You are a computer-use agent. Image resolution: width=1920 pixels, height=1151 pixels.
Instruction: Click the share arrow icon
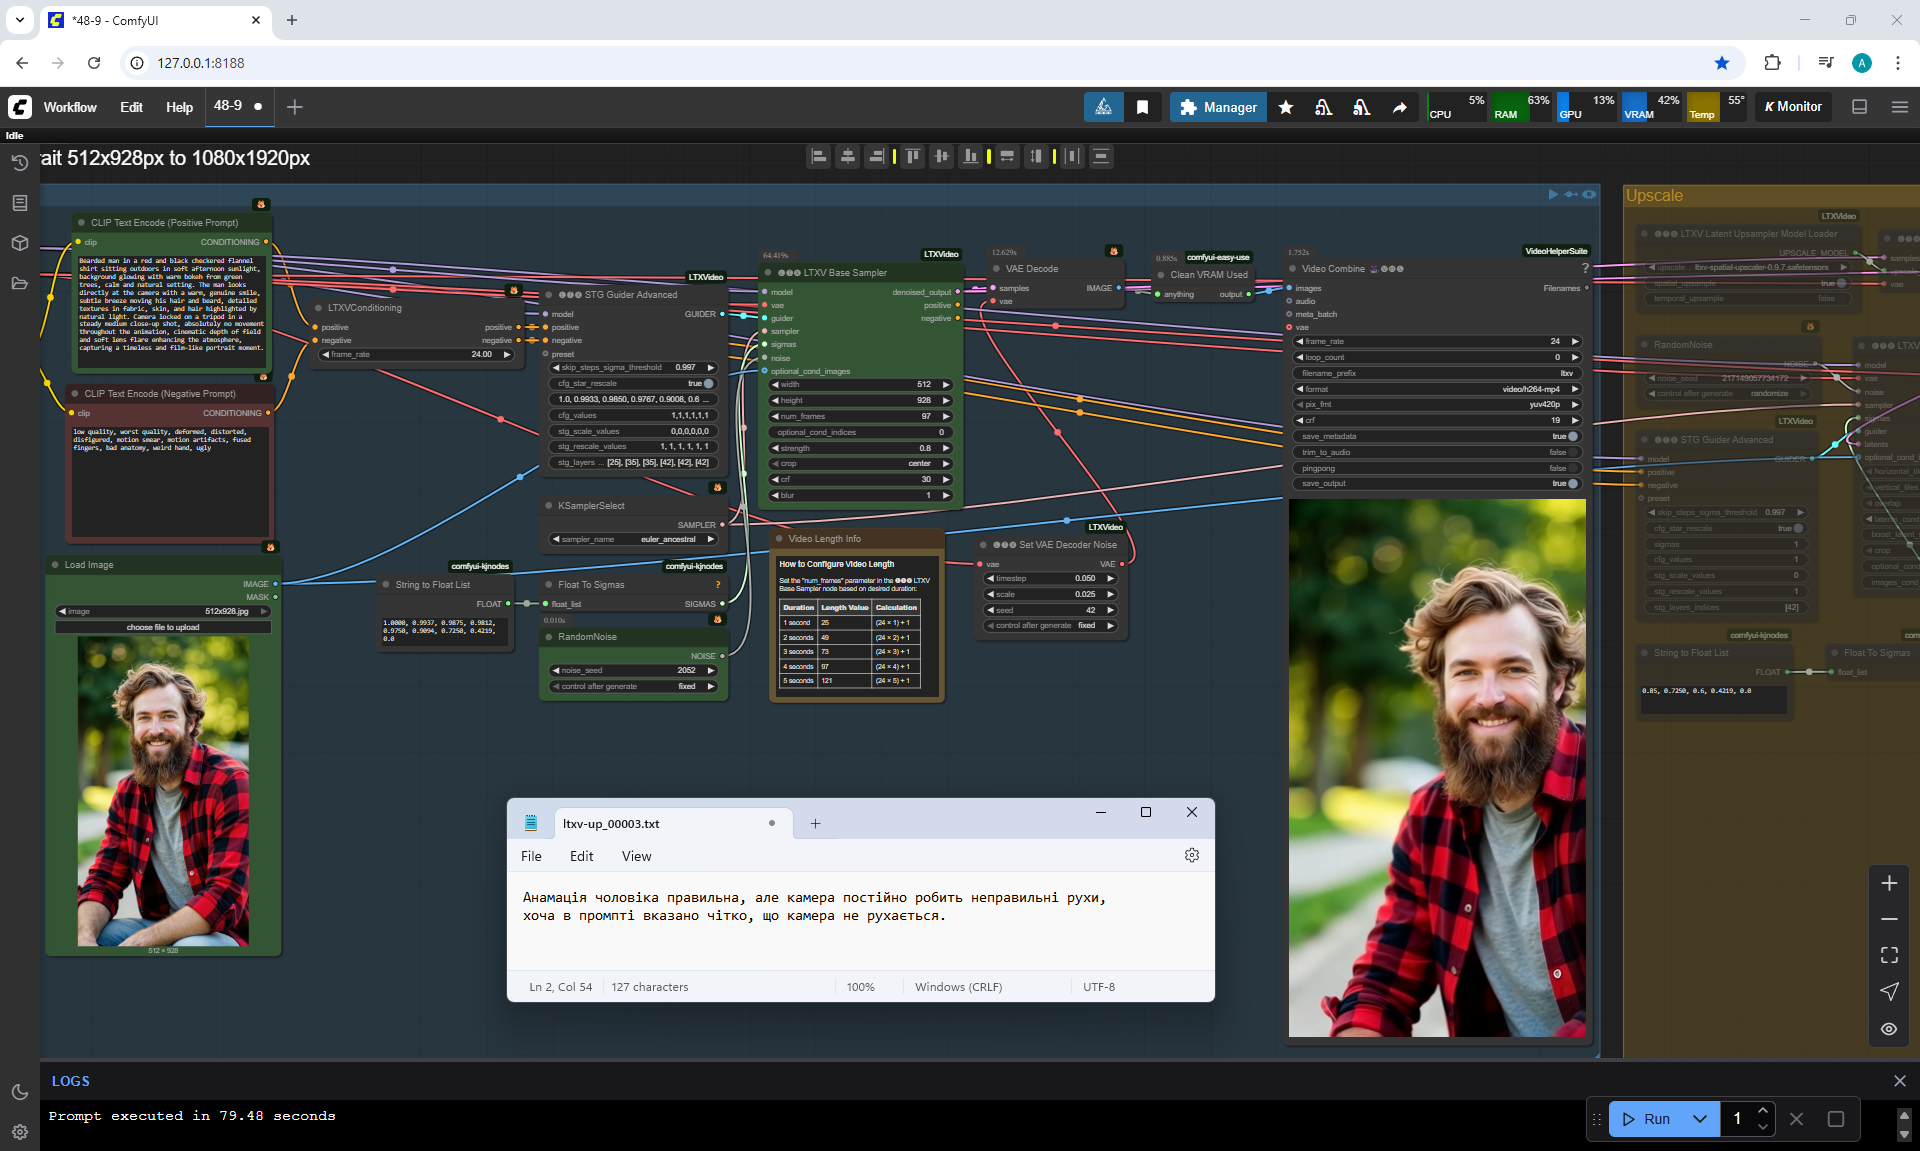coord(1400,107)
